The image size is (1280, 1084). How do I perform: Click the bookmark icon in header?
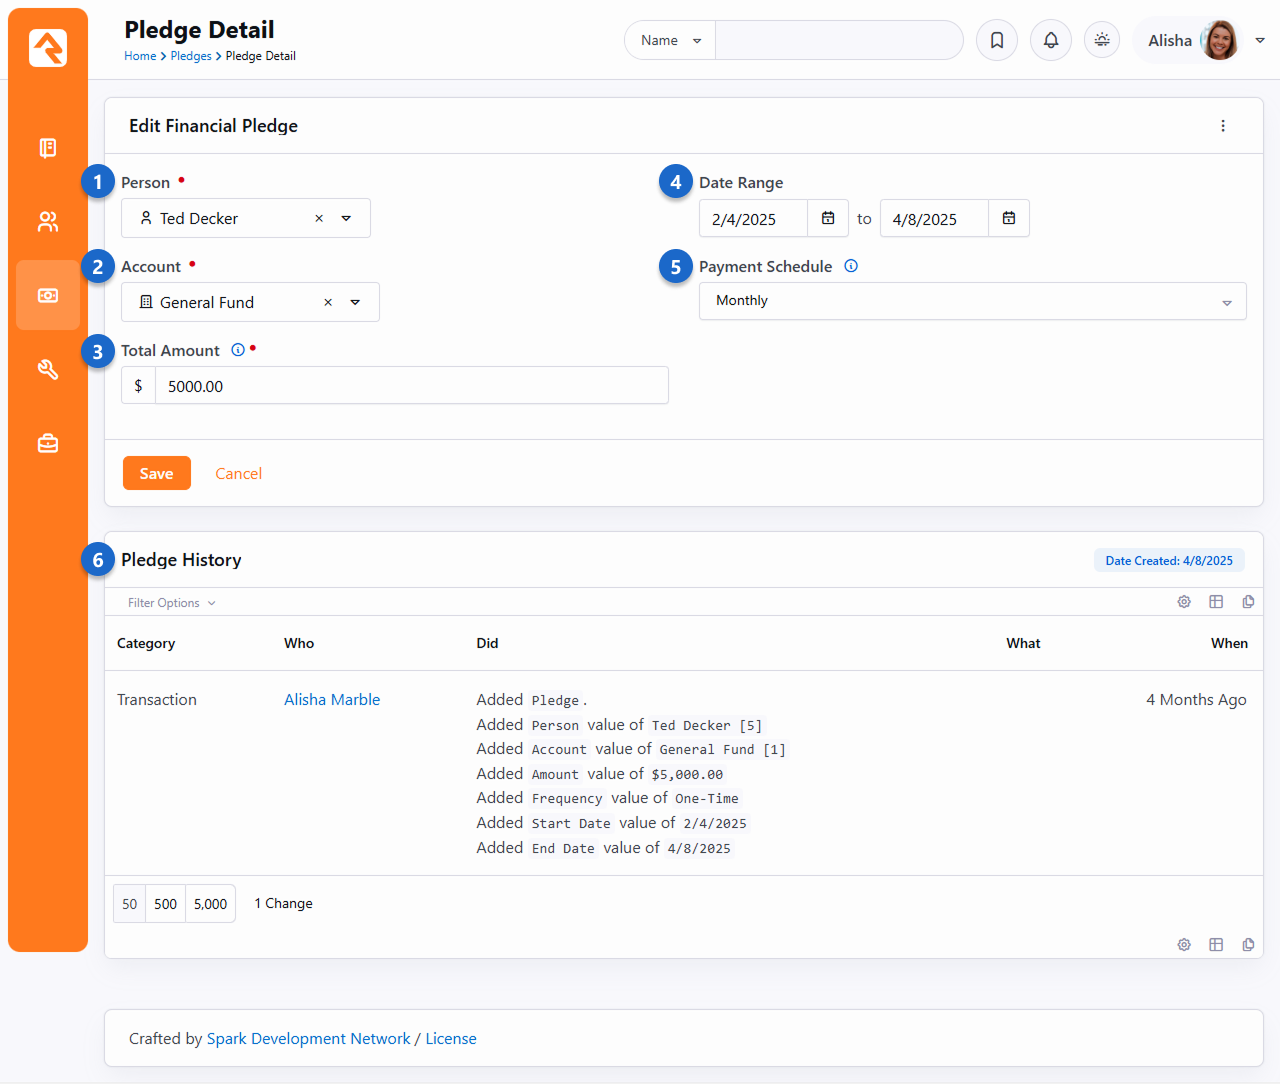(x=997, y=41)
